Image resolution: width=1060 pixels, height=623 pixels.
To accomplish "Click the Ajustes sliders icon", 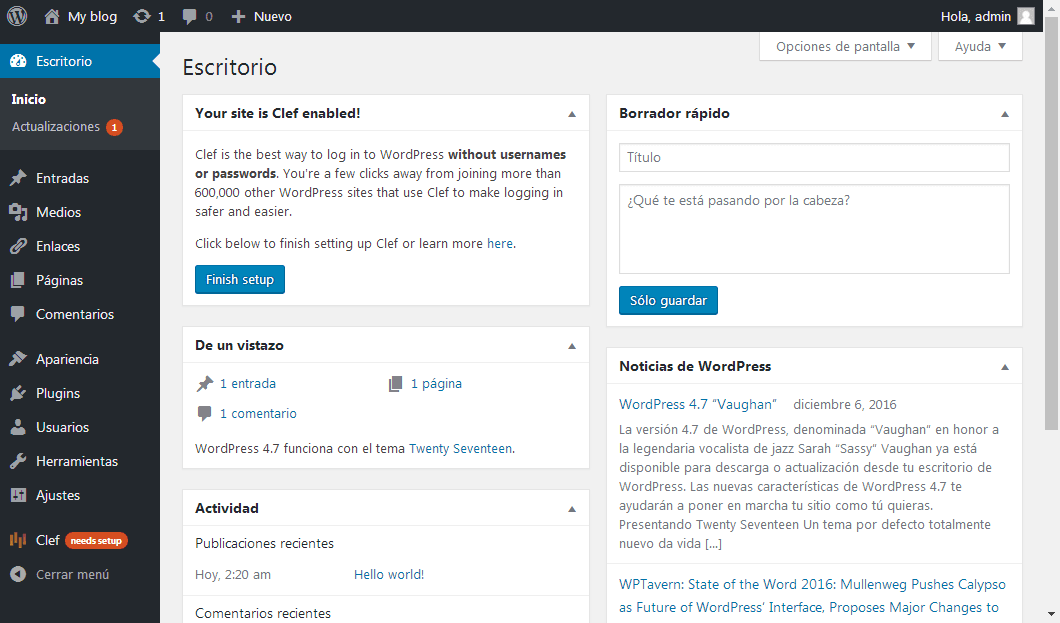I will point(18,495).
